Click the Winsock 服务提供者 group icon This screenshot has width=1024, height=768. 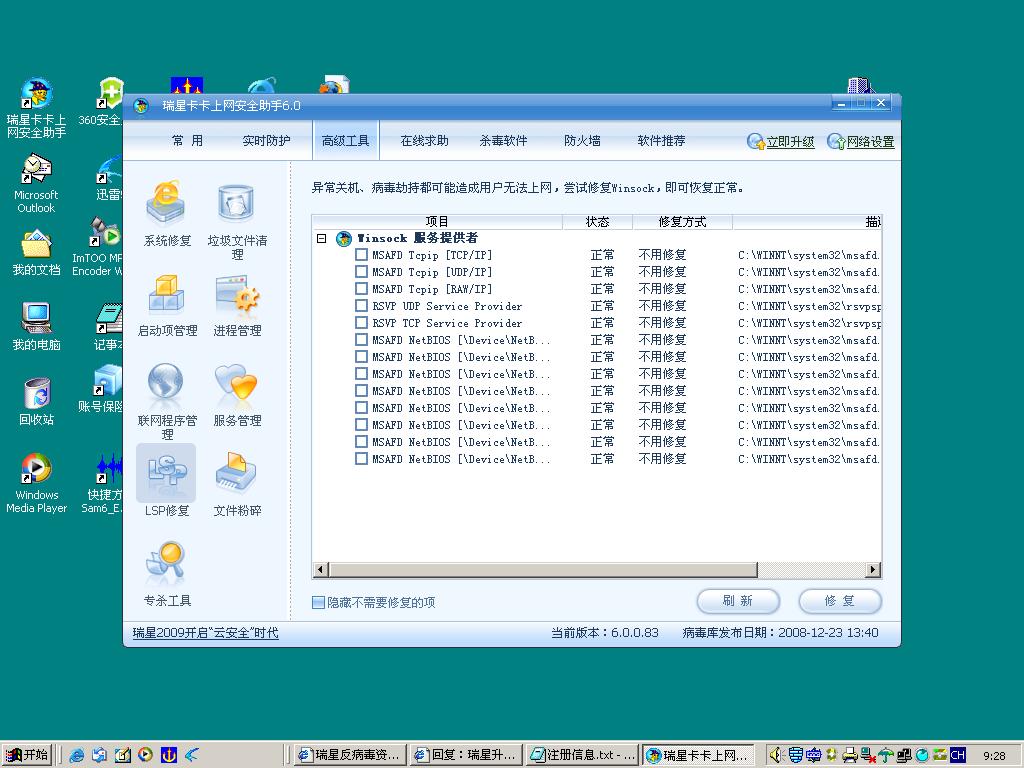coord(344,238)
